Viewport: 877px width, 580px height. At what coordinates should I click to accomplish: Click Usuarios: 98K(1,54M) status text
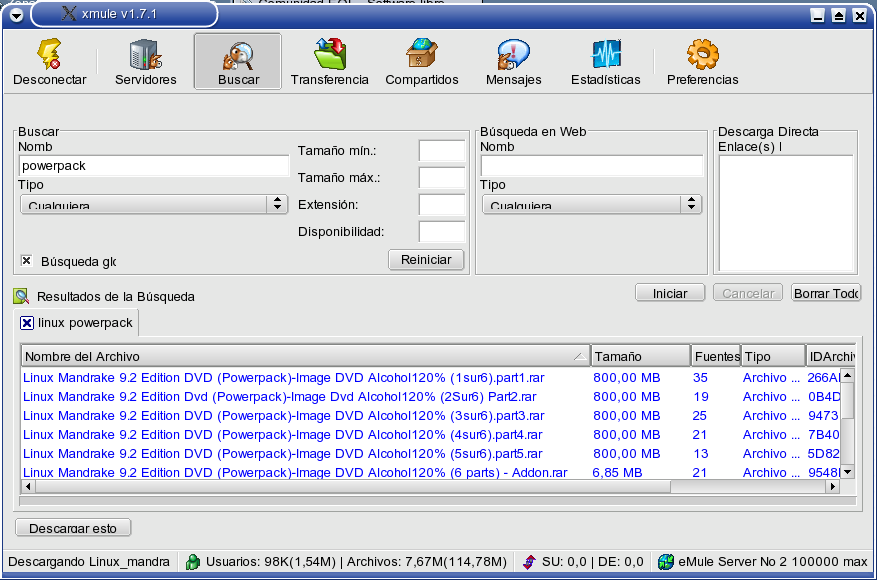click(271, 562)
